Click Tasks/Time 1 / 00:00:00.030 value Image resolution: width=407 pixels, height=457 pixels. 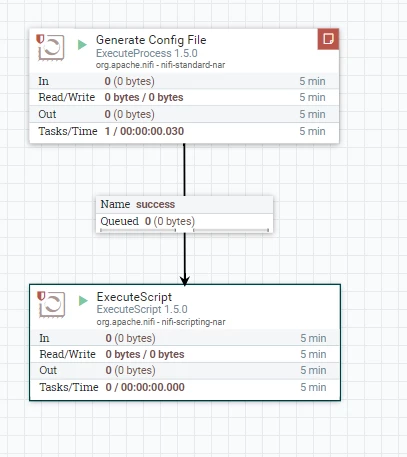[144, 131]
